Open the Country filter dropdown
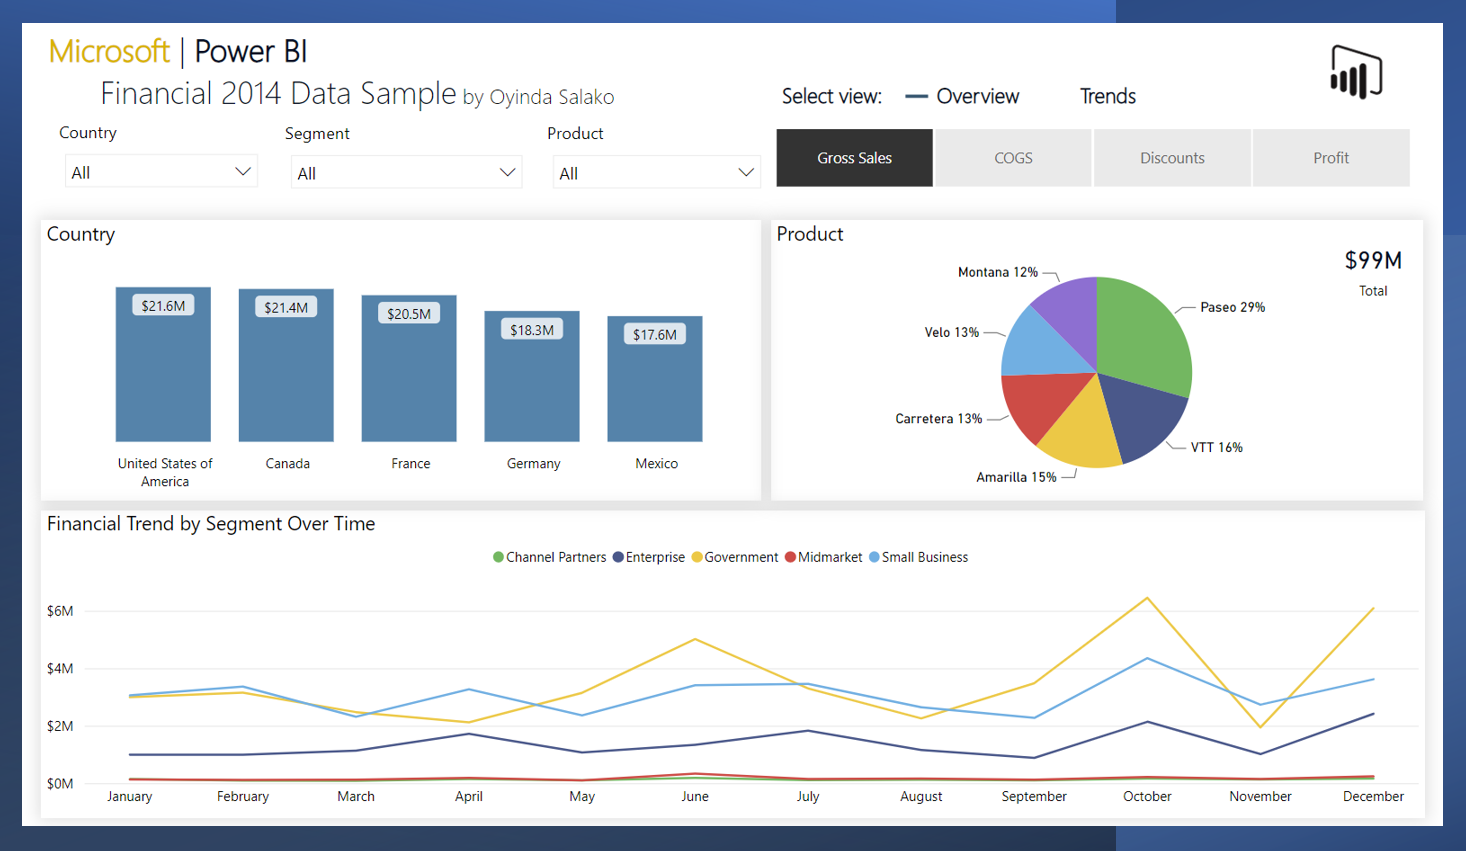Viewport: 1466px width, 851px height. [161, 172]
